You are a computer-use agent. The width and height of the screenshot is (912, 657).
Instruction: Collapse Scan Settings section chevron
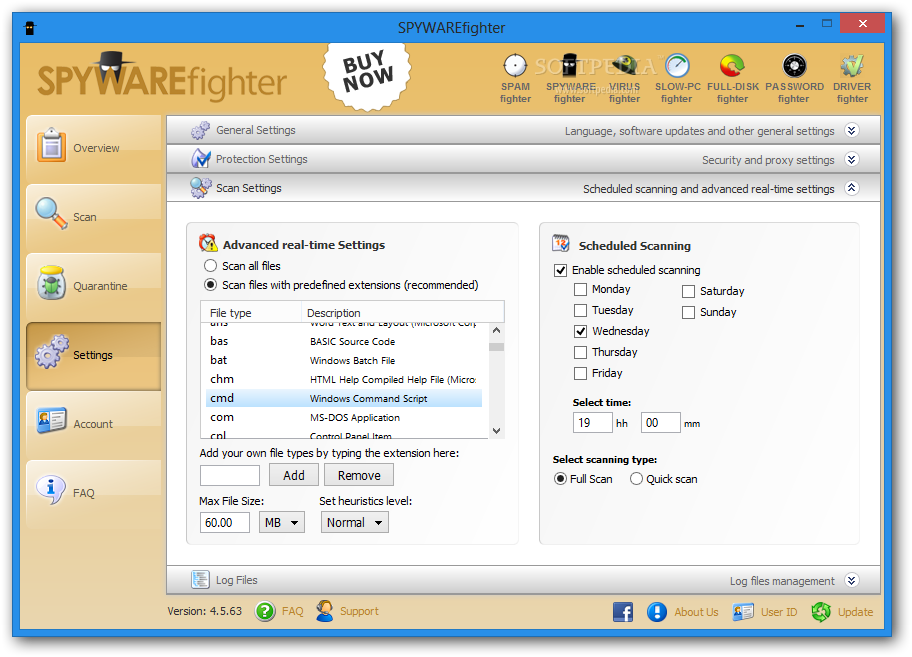click(852, 188)
